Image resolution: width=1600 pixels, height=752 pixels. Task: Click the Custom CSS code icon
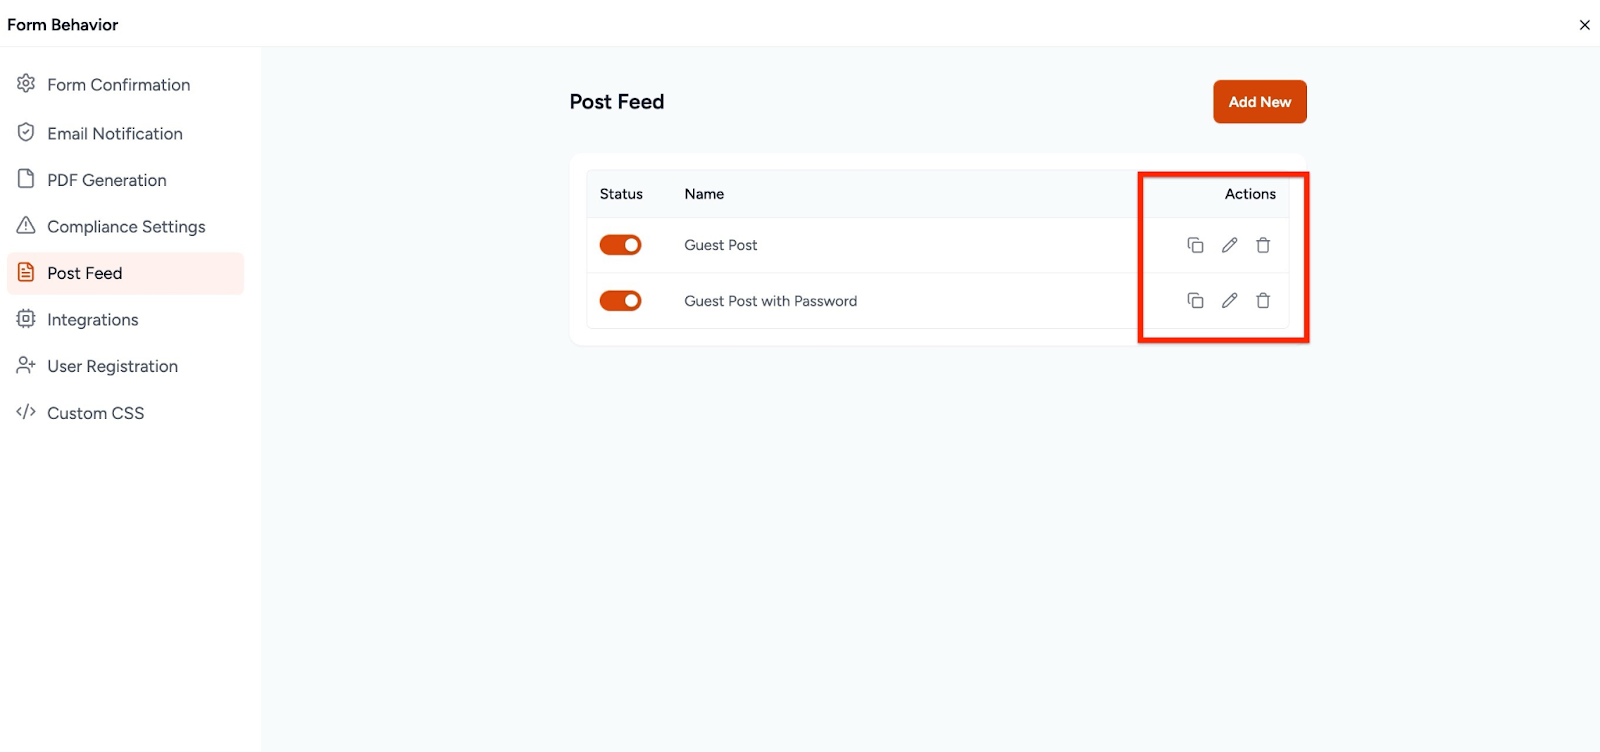click(25, 412)
